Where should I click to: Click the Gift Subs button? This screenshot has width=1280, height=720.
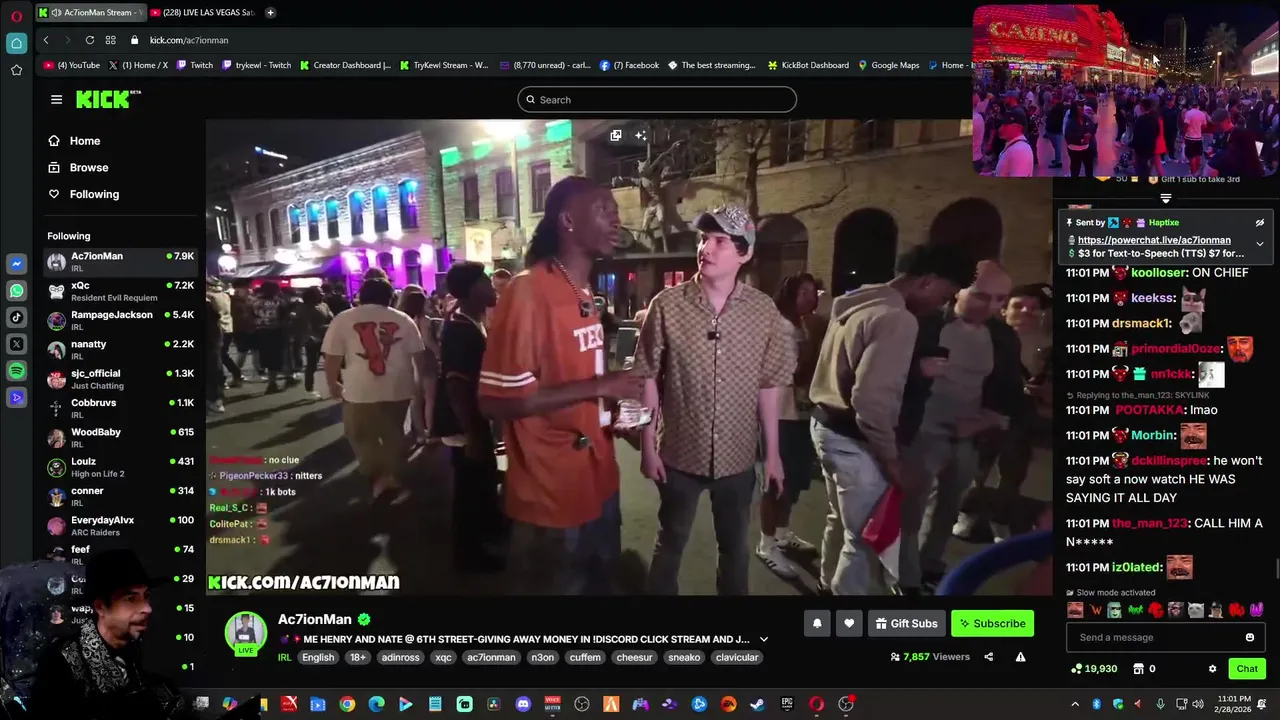[x=906, y=623]
